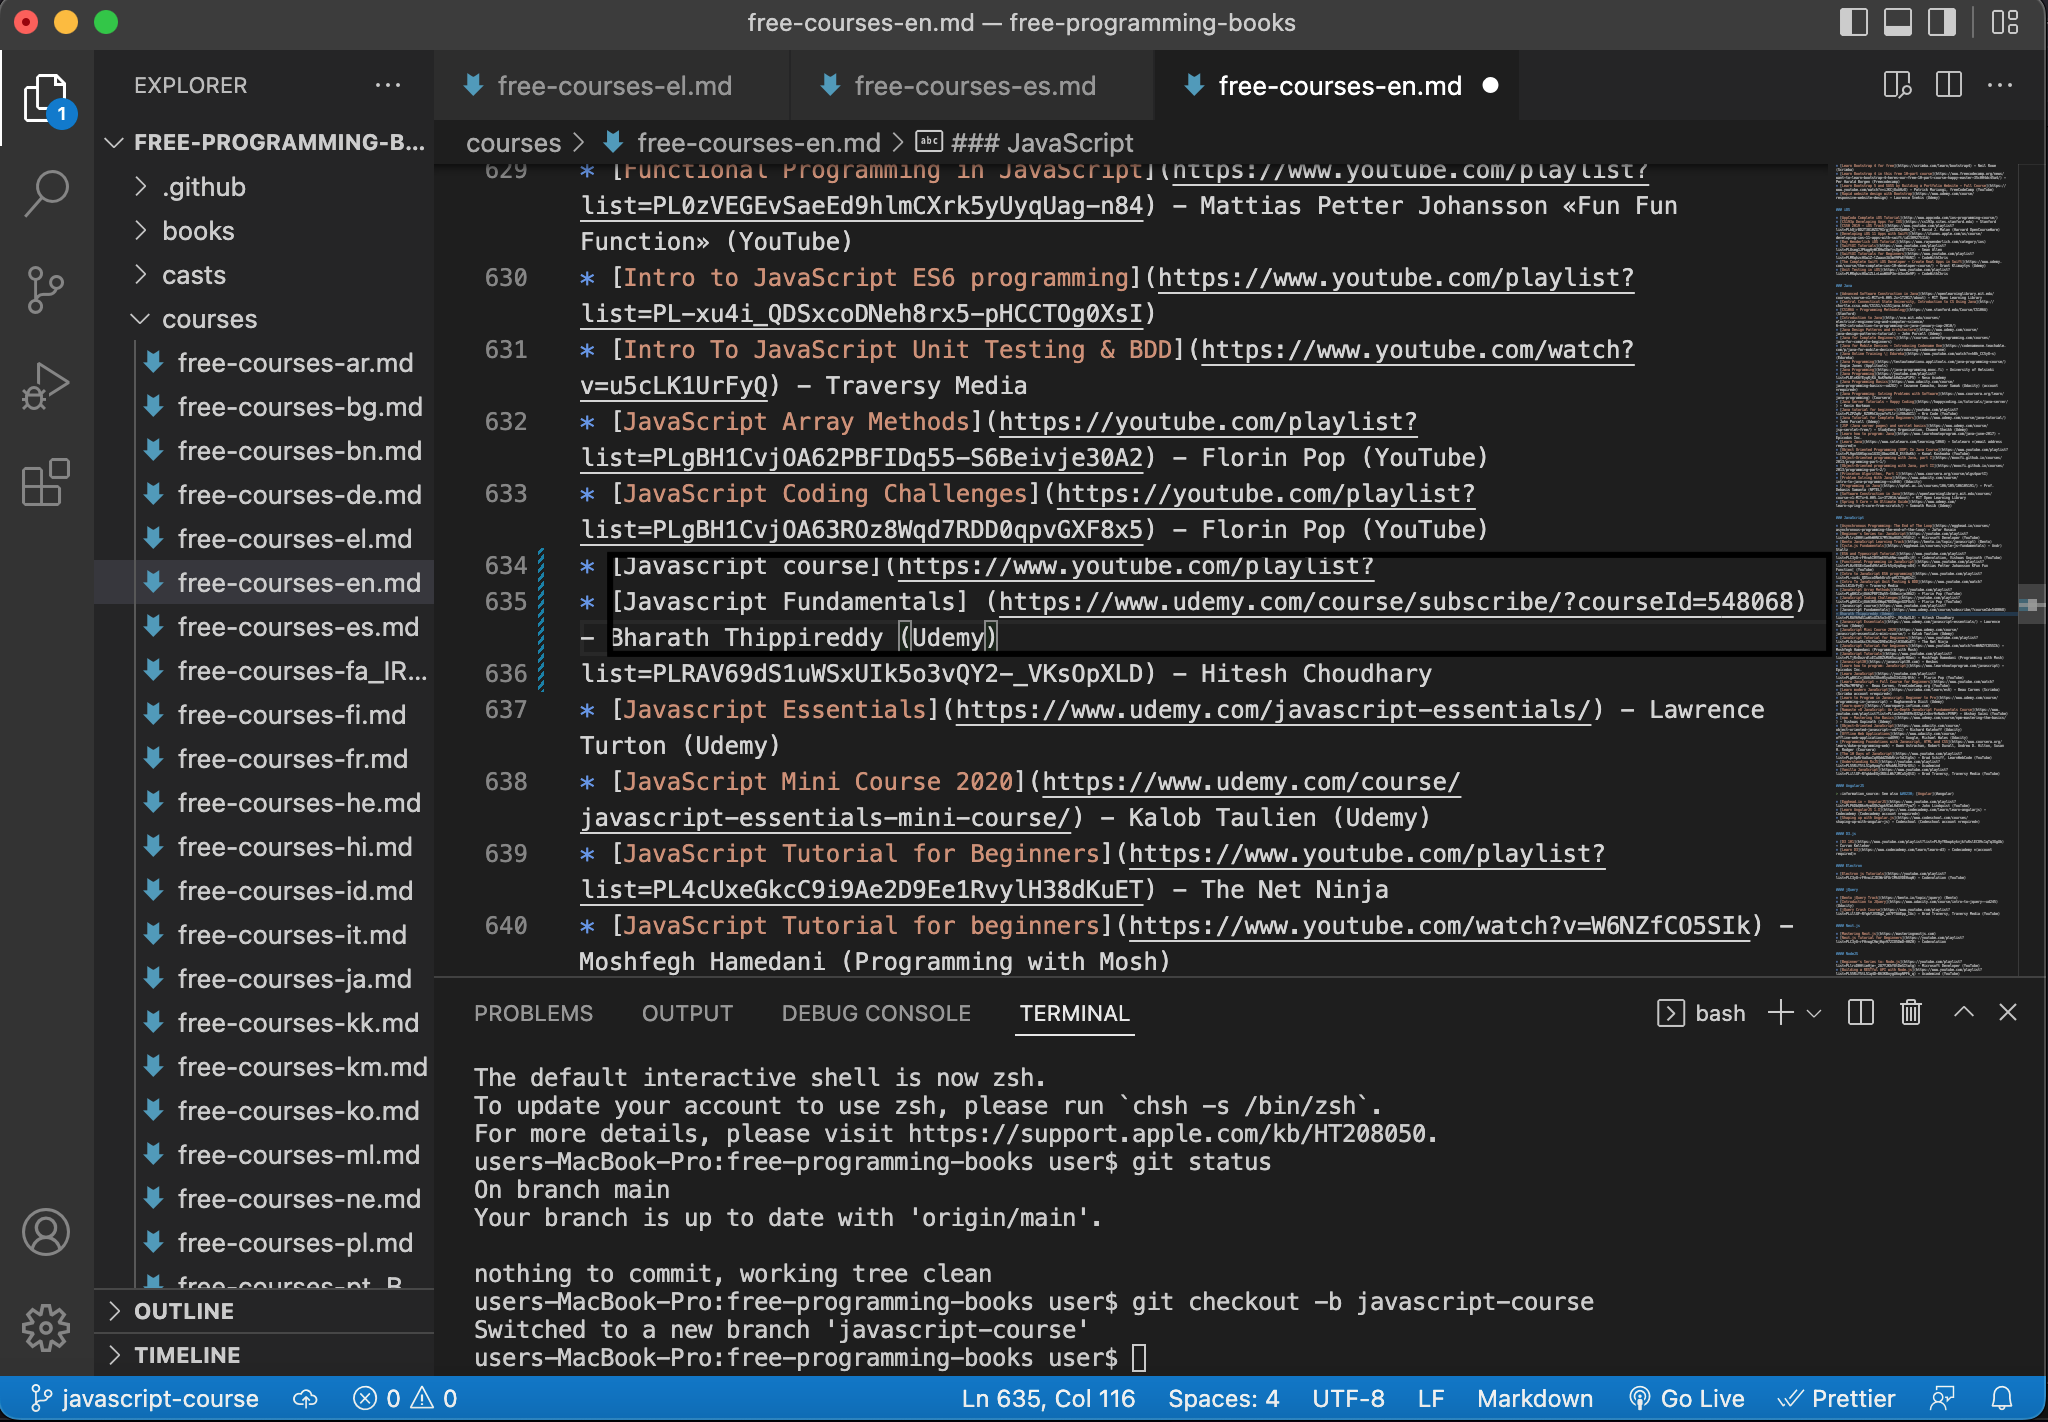Expand the .github folder
This screenshot has height=1422, width=2048.
point(265,187)
